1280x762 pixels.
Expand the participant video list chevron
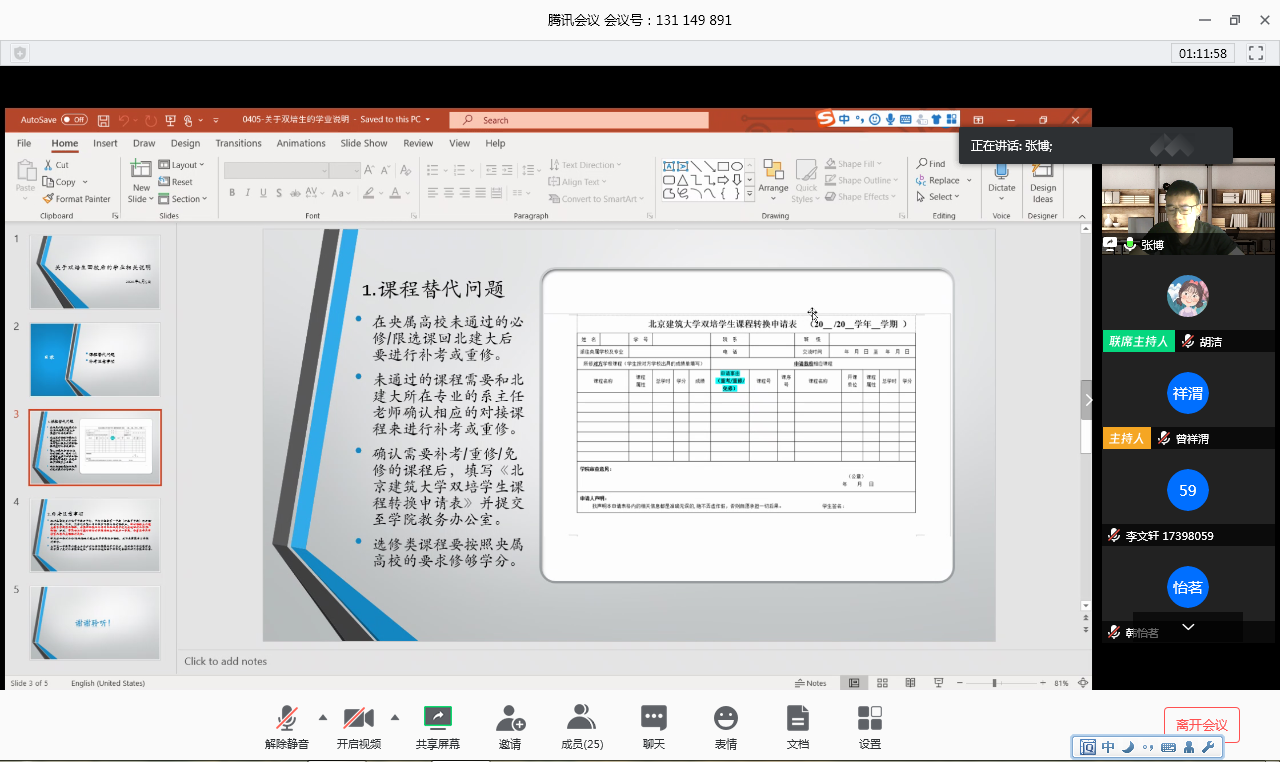pos(1188,627)
